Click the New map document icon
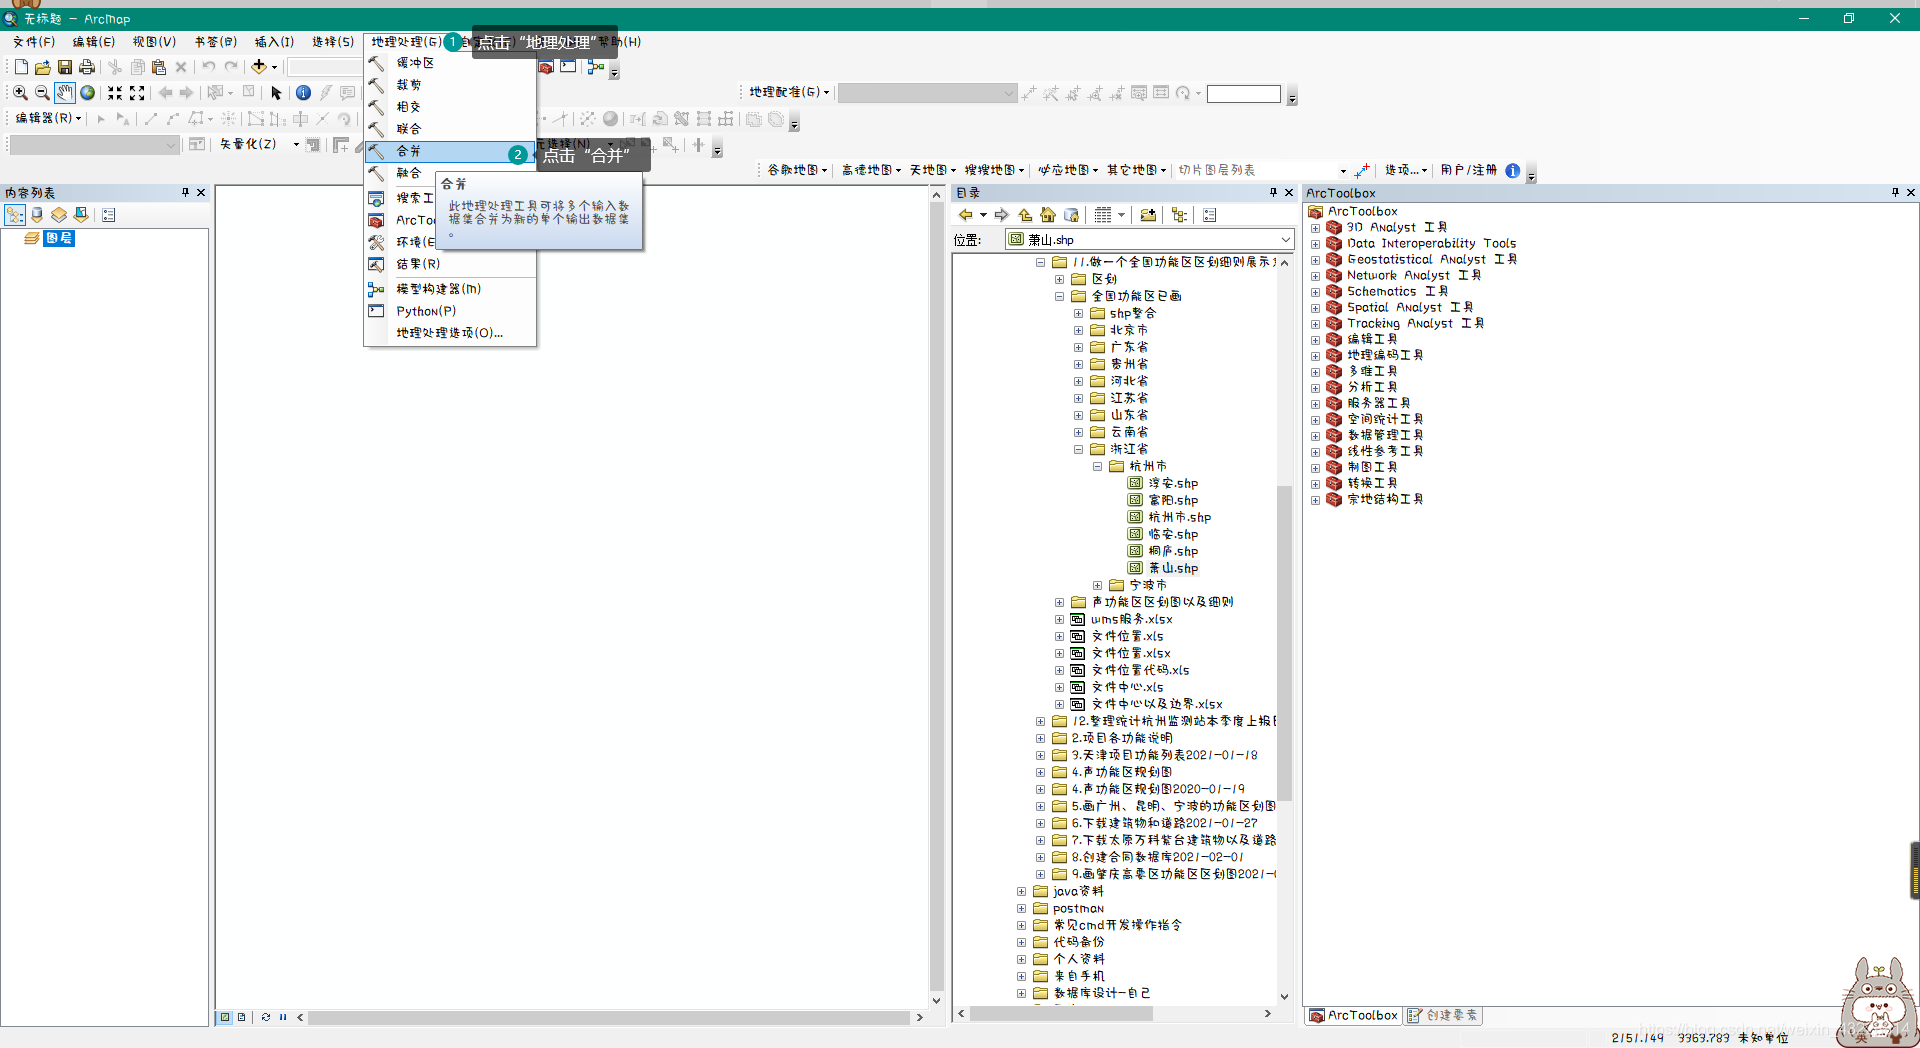The image size is (1920, 1048). (x=21, y=67)
